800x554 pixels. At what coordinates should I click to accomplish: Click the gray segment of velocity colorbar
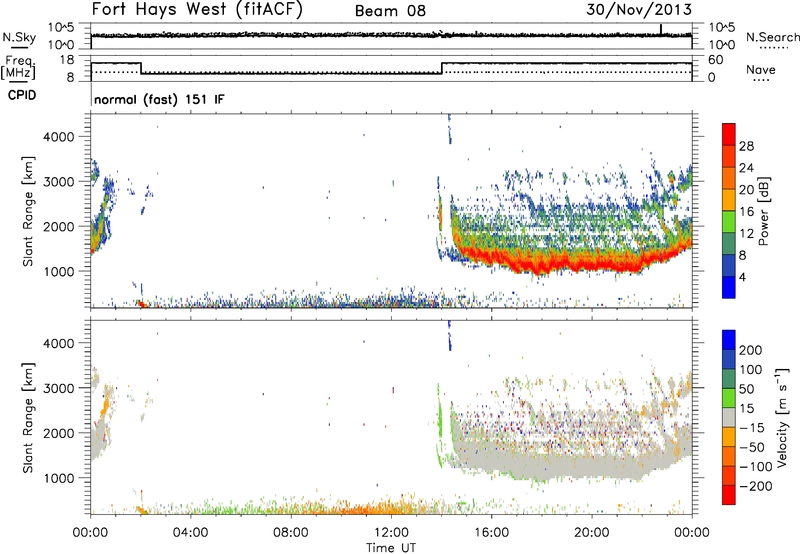coord(729,418)
